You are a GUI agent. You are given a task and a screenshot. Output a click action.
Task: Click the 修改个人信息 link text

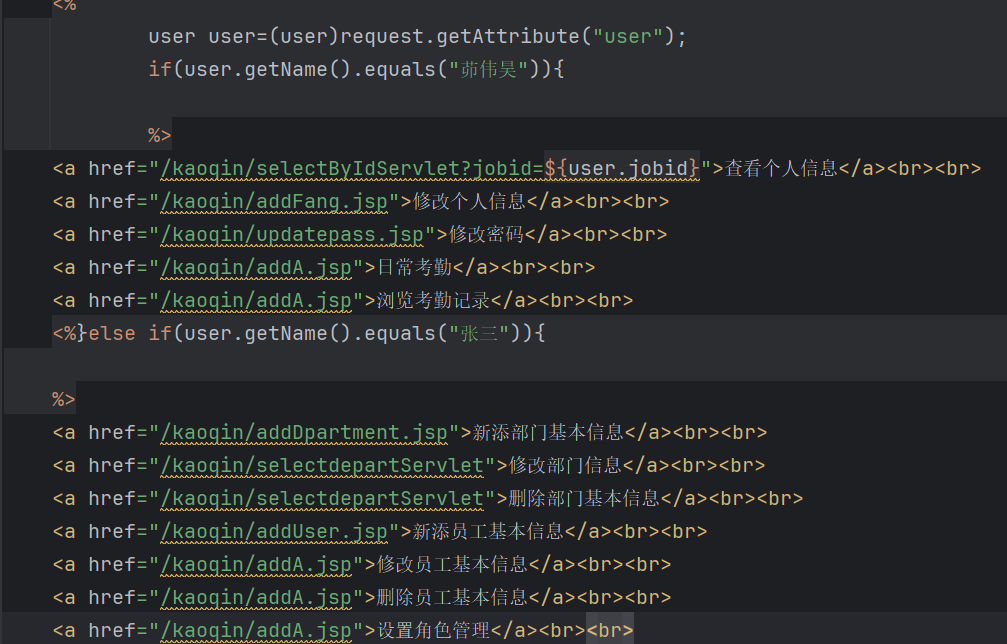[x=469, y=202]
